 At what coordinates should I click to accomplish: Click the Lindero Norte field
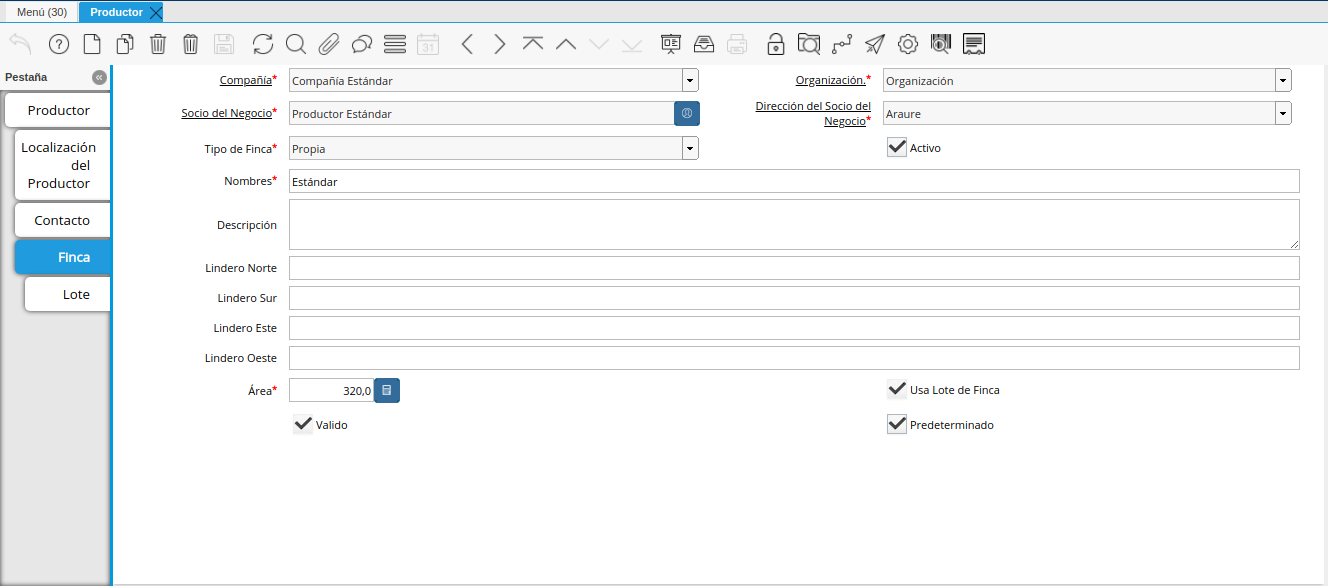click(794, 268)
